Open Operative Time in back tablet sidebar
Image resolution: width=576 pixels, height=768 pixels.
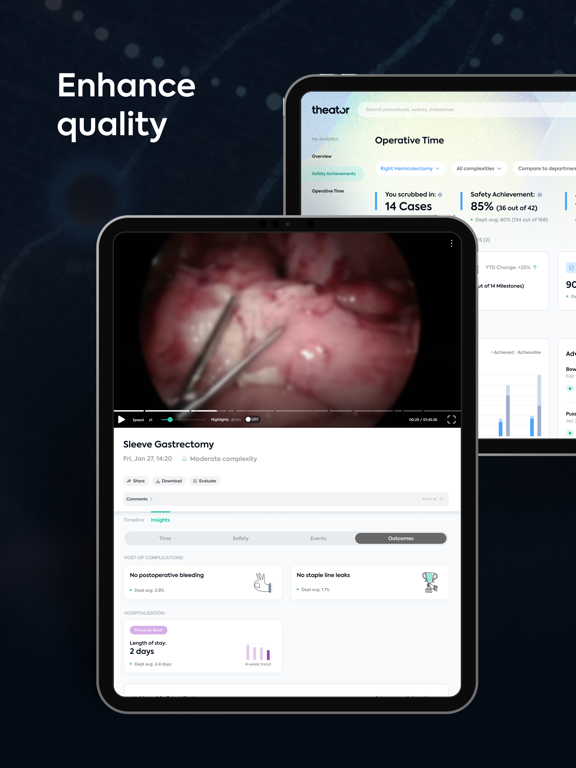tap(328, 191)
